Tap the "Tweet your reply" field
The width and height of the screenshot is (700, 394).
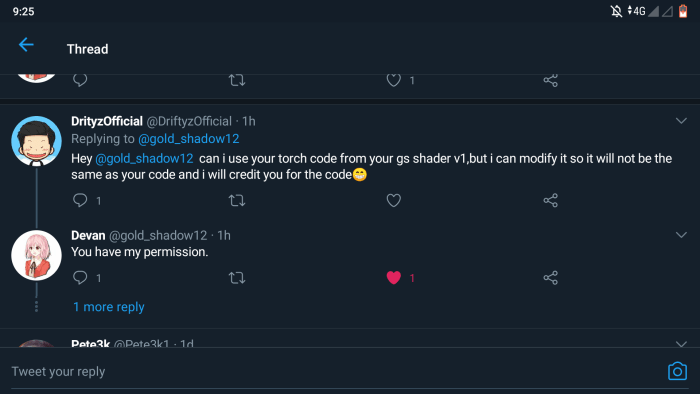[330, 371]
